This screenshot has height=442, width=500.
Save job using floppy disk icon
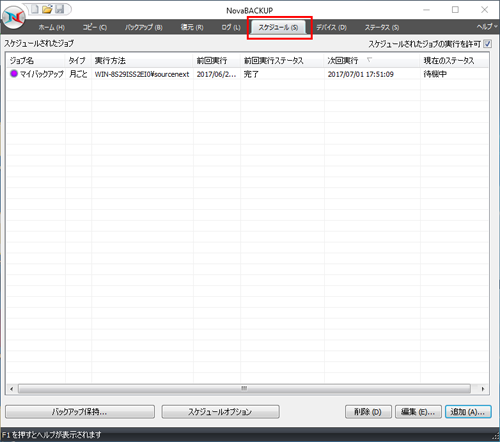point(59,9)
